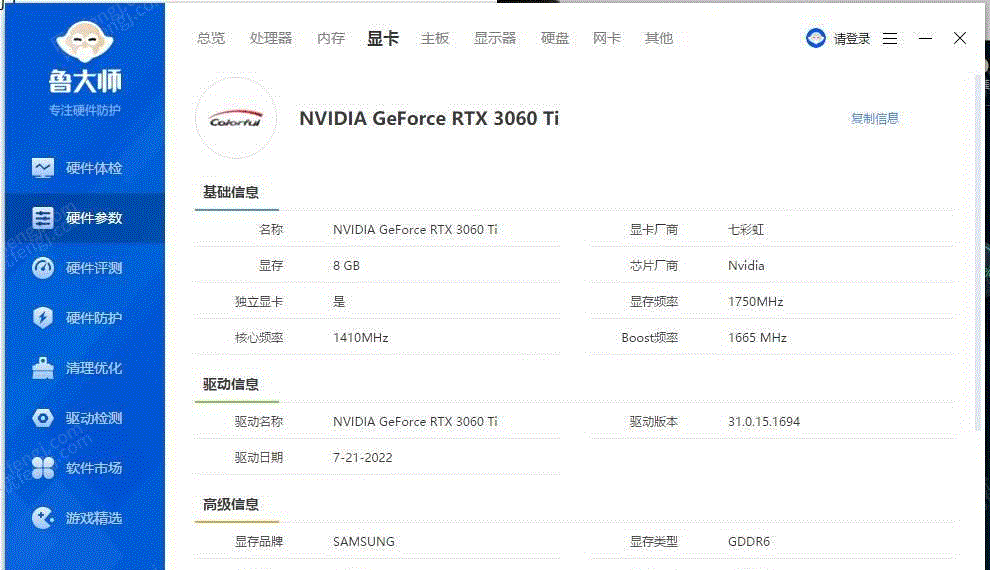Click the 显卡厂商 value 七彩虹
990x570 pixels.
click(746, 230)
